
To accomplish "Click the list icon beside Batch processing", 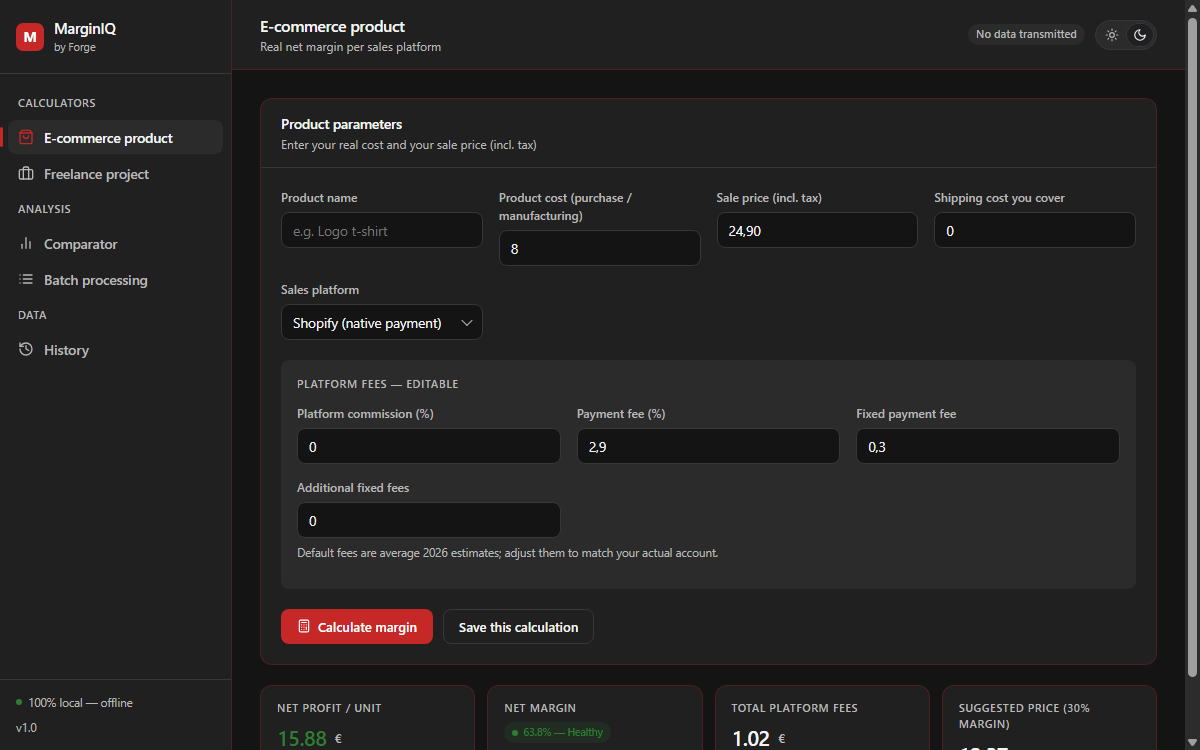I will coord(26,280).
